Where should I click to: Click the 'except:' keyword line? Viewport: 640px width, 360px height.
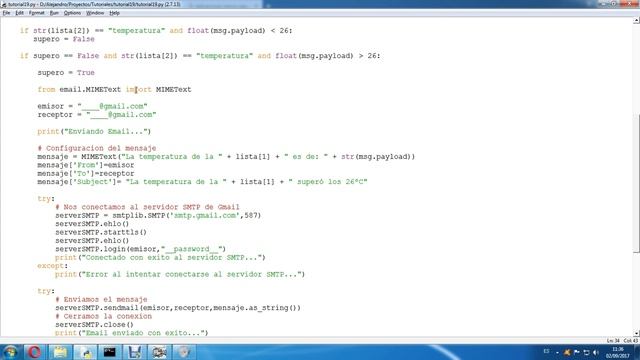pos(53,266)
